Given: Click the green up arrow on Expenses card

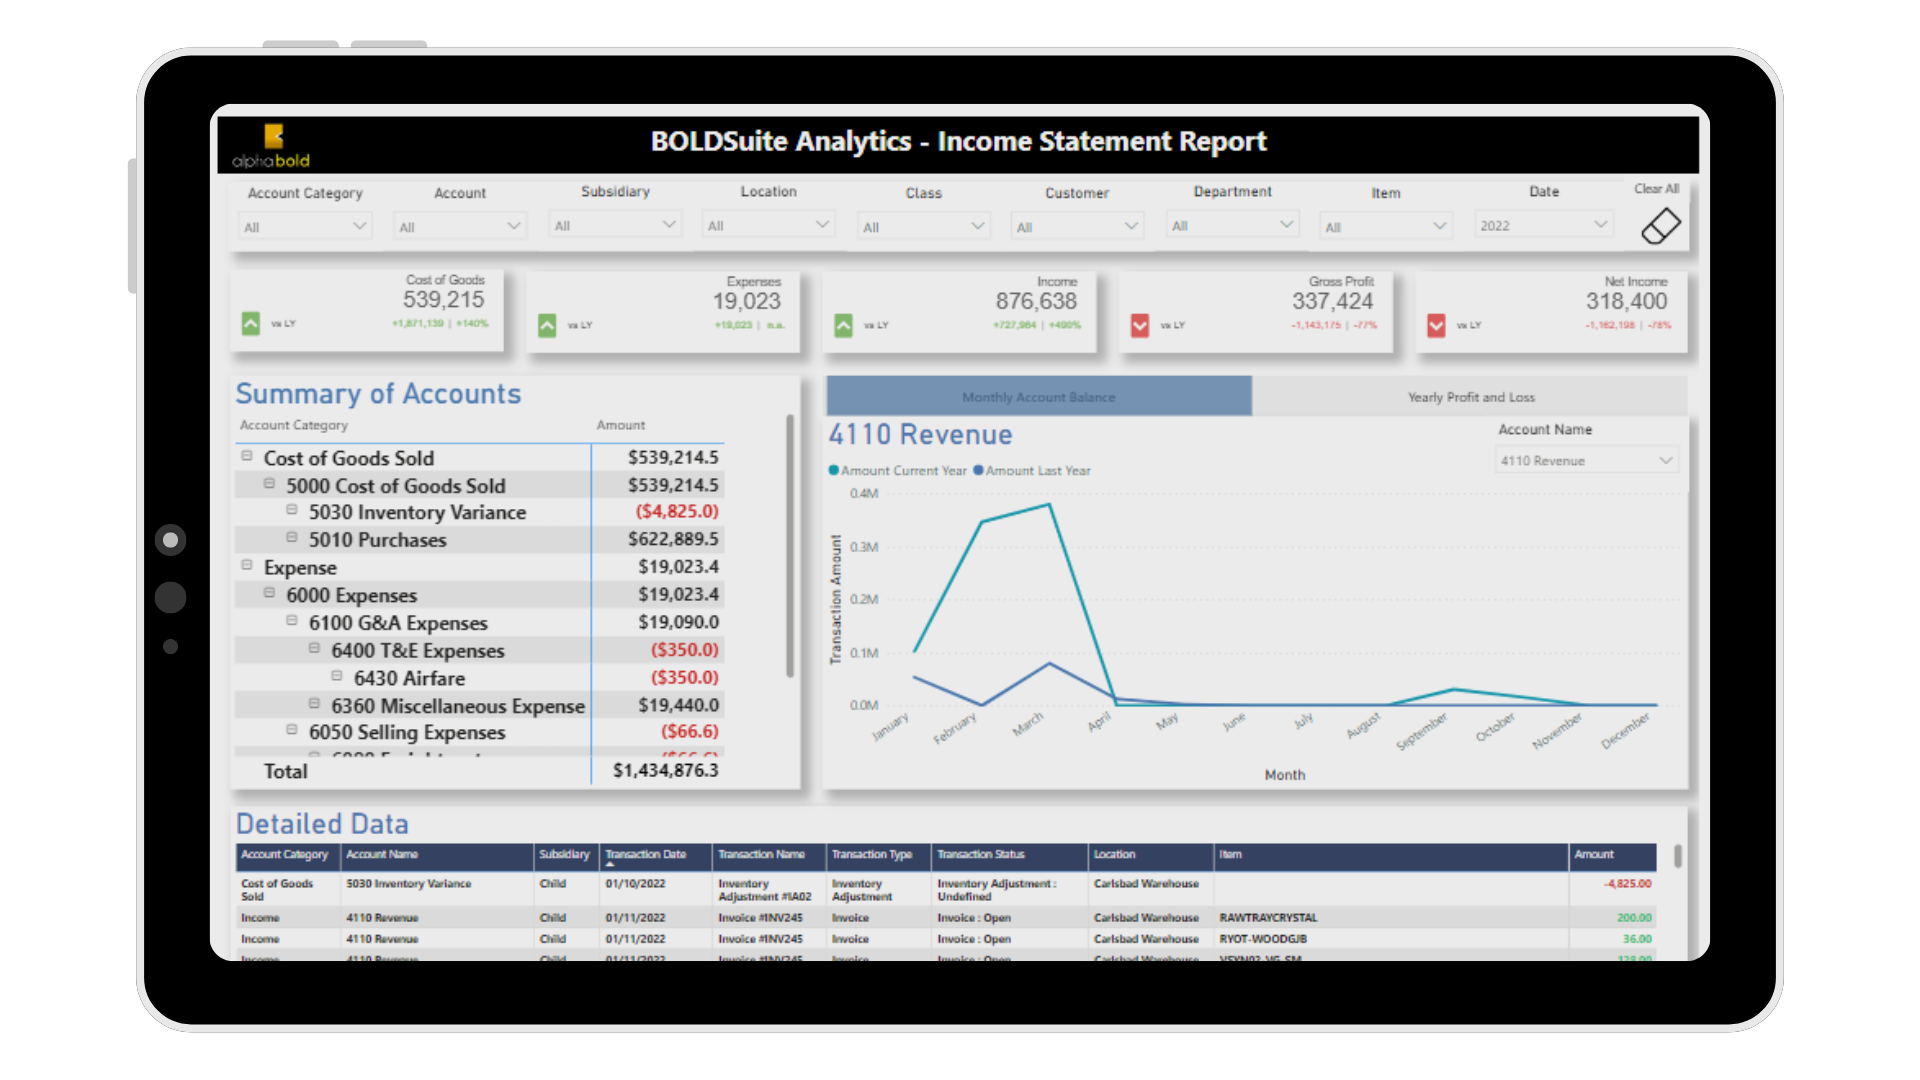Looking at the screenshot, I should click(547, 325).
